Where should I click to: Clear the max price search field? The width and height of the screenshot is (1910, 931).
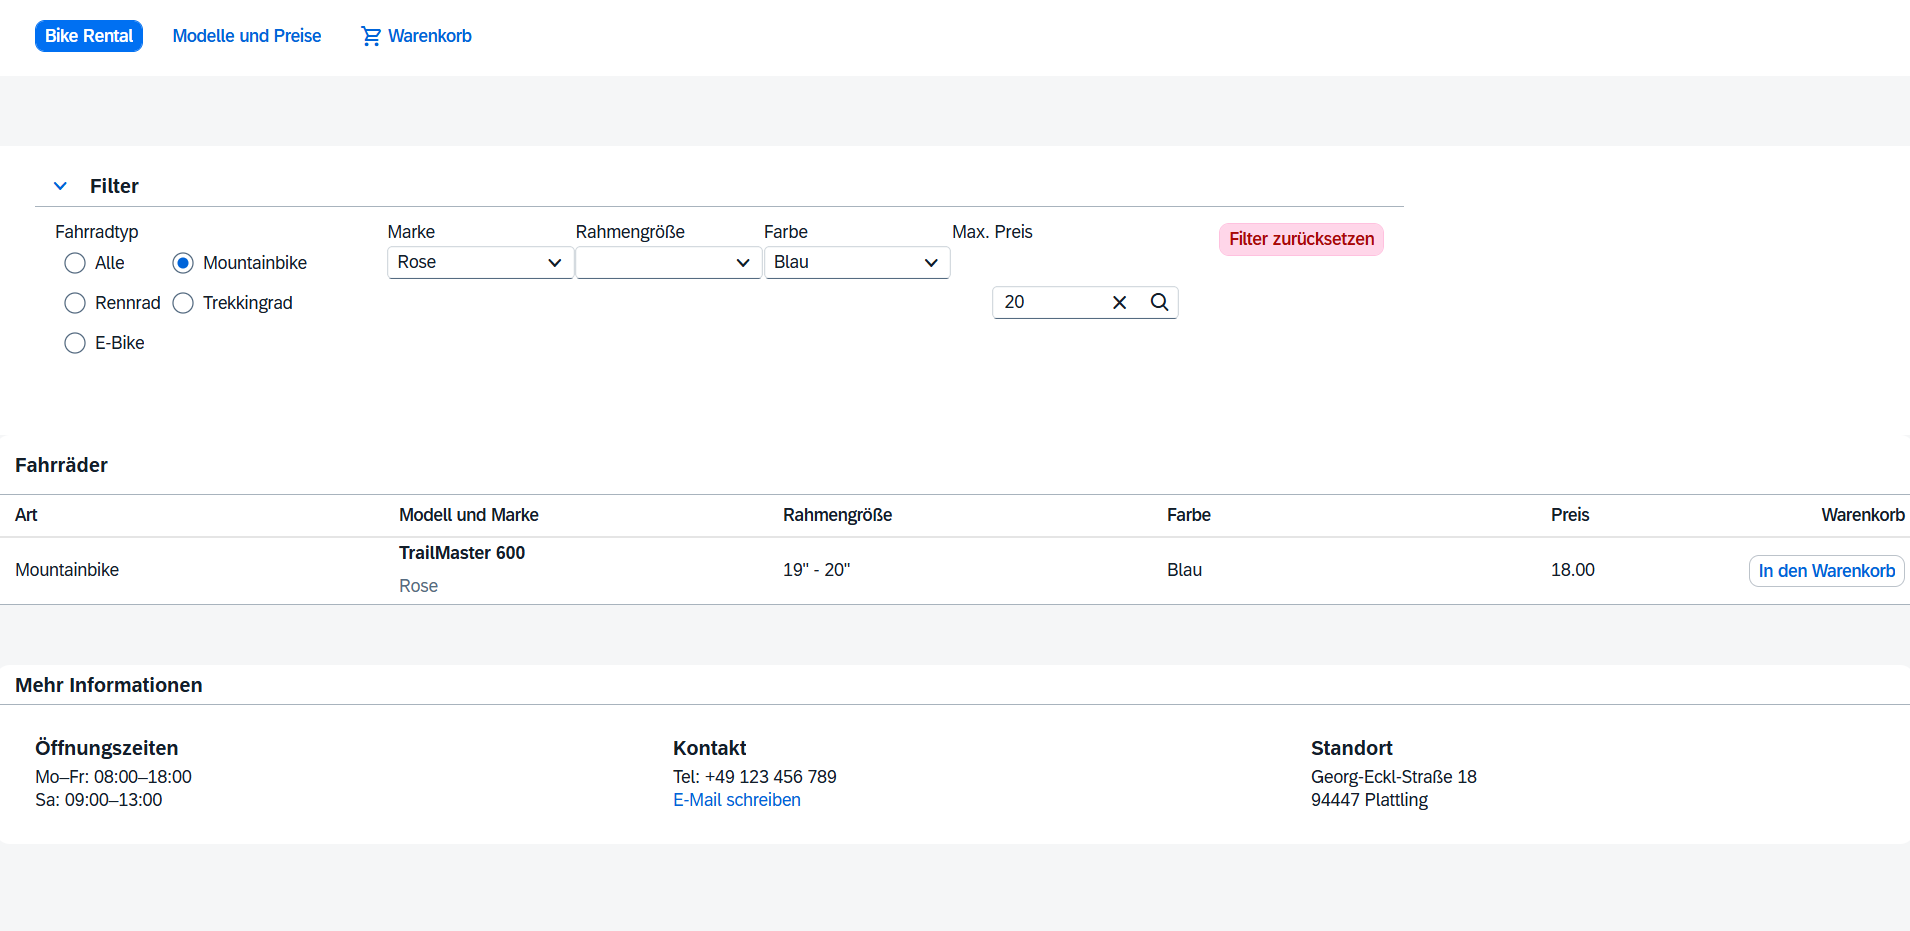pyautogui.click(x=1119, y=302)
